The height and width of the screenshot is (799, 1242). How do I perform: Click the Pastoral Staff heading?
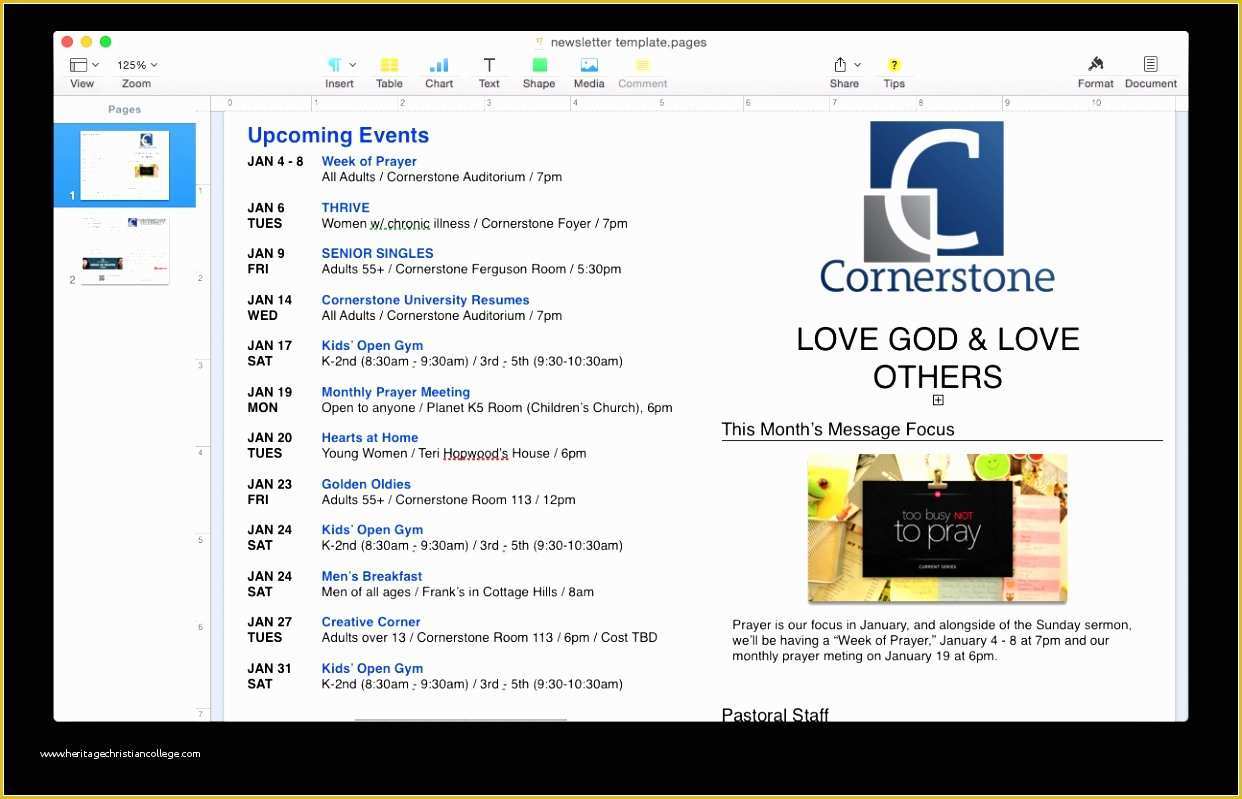click(775, 714)
